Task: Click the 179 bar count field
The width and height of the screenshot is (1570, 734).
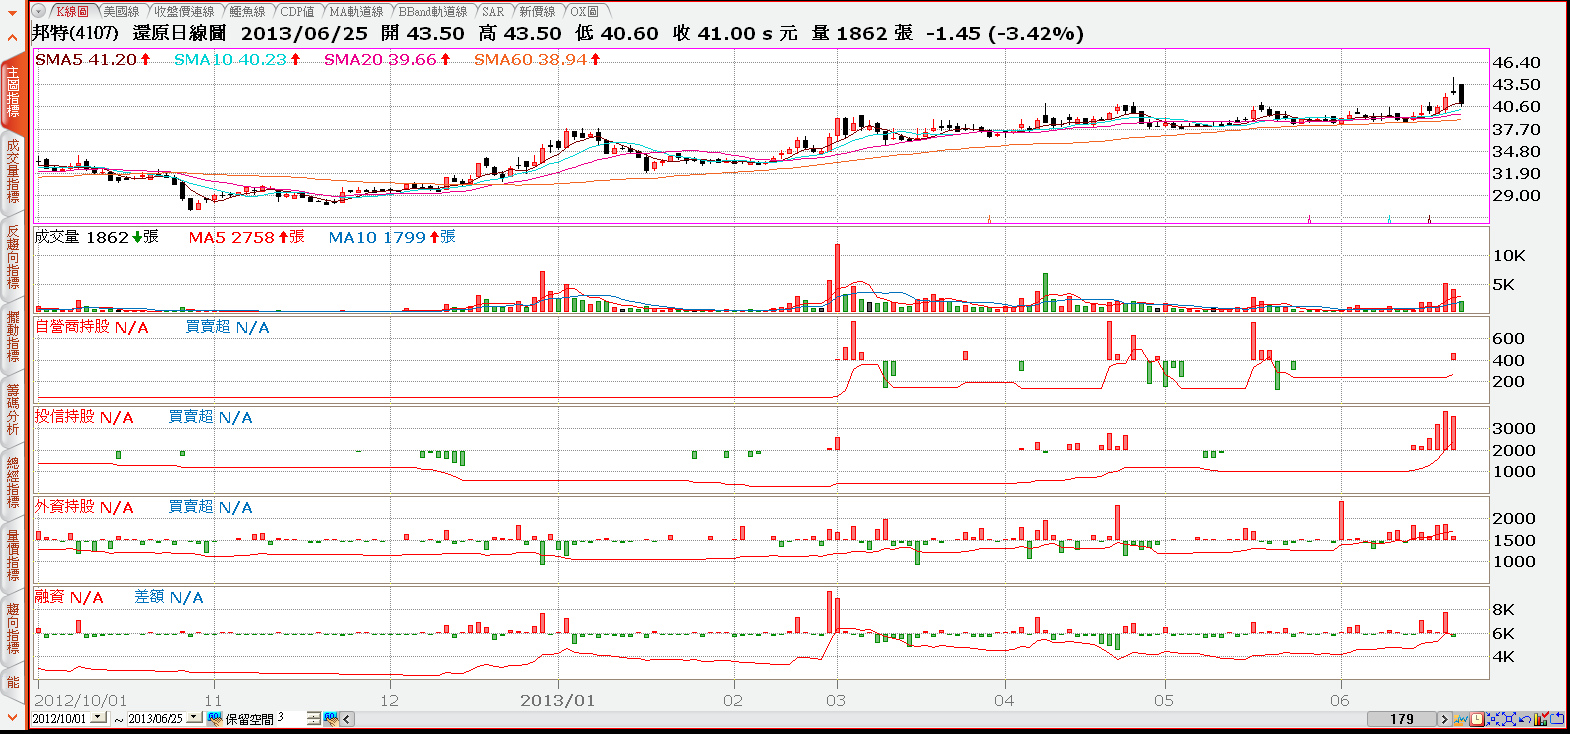Action: point(1401,718)
